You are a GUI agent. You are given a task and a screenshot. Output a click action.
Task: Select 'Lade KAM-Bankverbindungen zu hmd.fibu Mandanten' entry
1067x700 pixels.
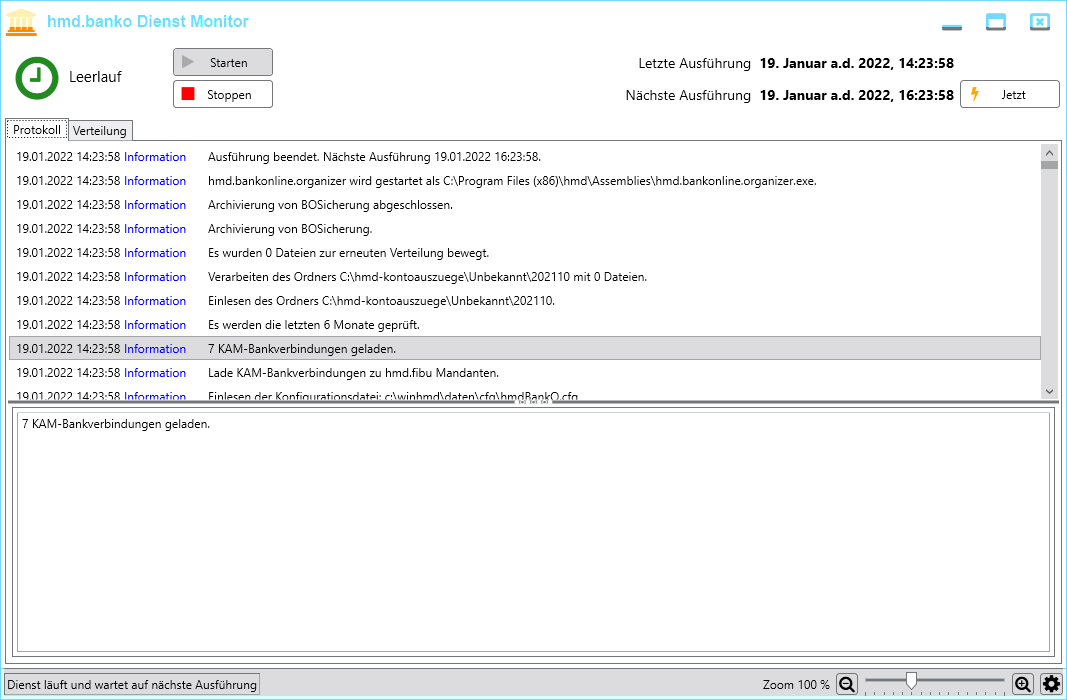coord(353,373)
